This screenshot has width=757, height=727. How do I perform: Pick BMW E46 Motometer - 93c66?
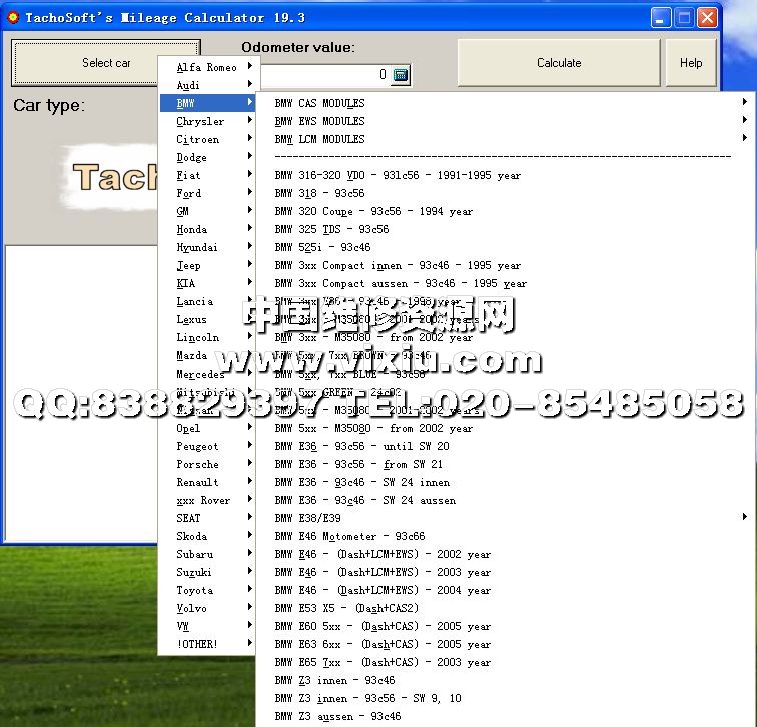(x=350, y=536)
